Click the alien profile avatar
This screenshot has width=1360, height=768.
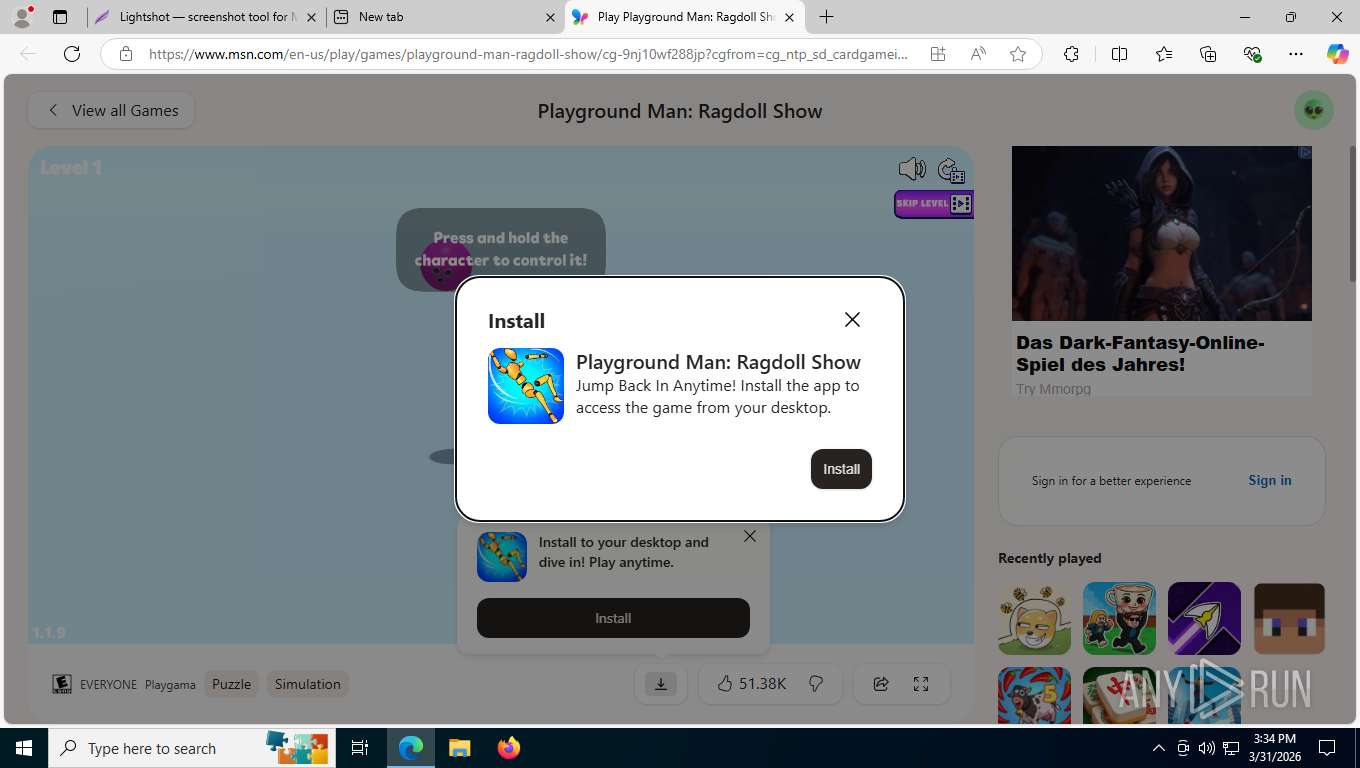[x=1314, y=110]
